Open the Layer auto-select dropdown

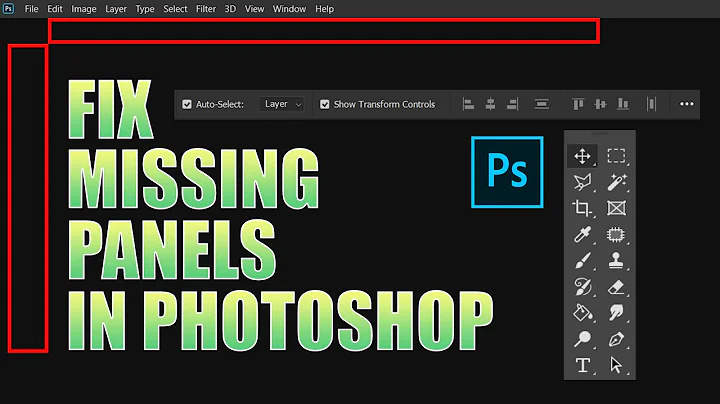[282, 104]
